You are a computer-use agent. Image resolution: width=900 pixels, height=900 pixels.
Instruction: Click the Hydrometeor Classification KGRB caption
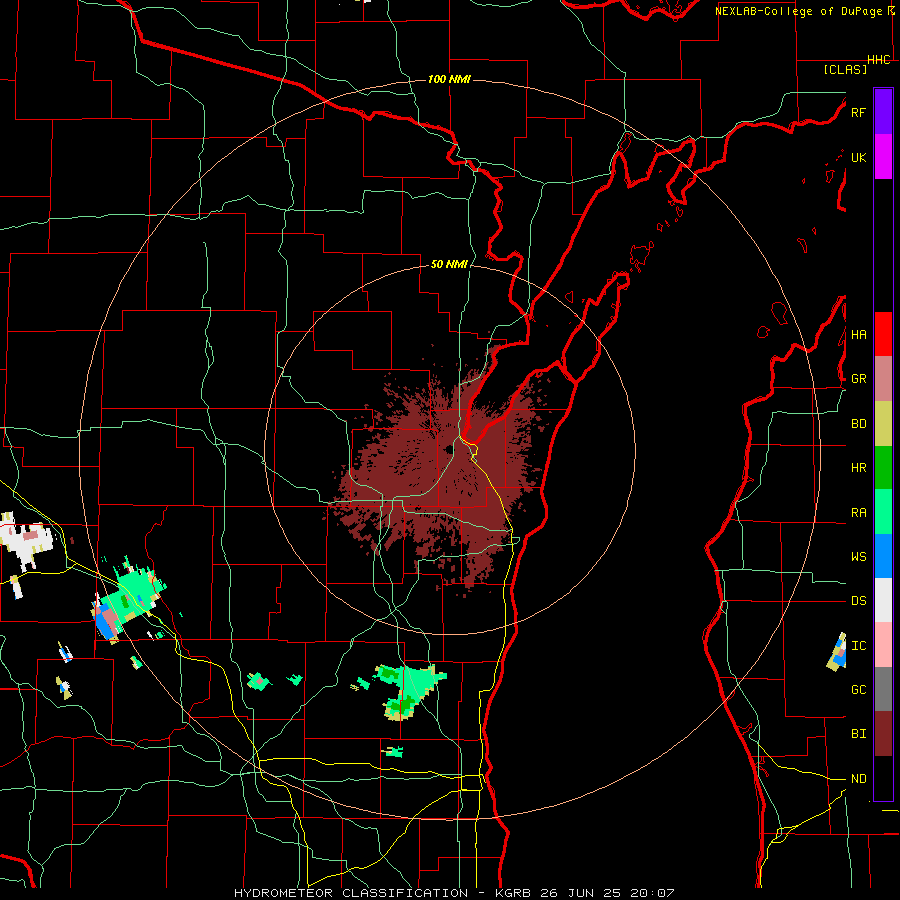point(454,893)
